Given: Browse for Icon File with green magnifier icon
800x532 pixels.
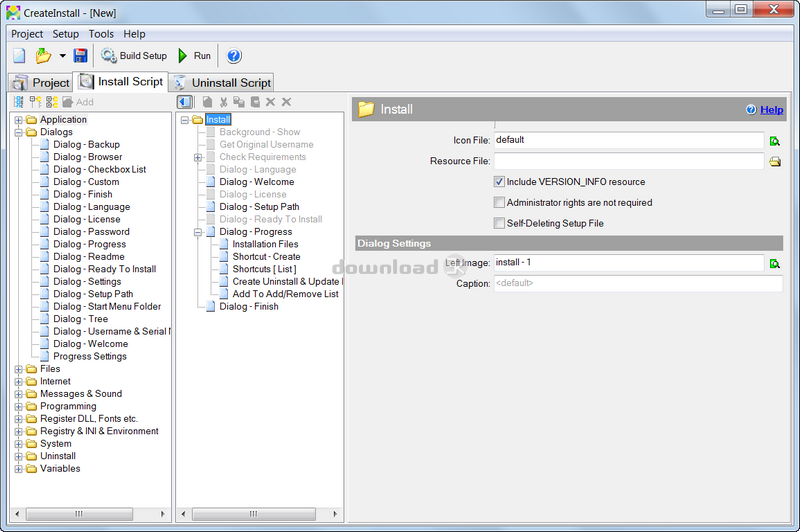Looking at the screenshot, I should [x=774, y=141].
